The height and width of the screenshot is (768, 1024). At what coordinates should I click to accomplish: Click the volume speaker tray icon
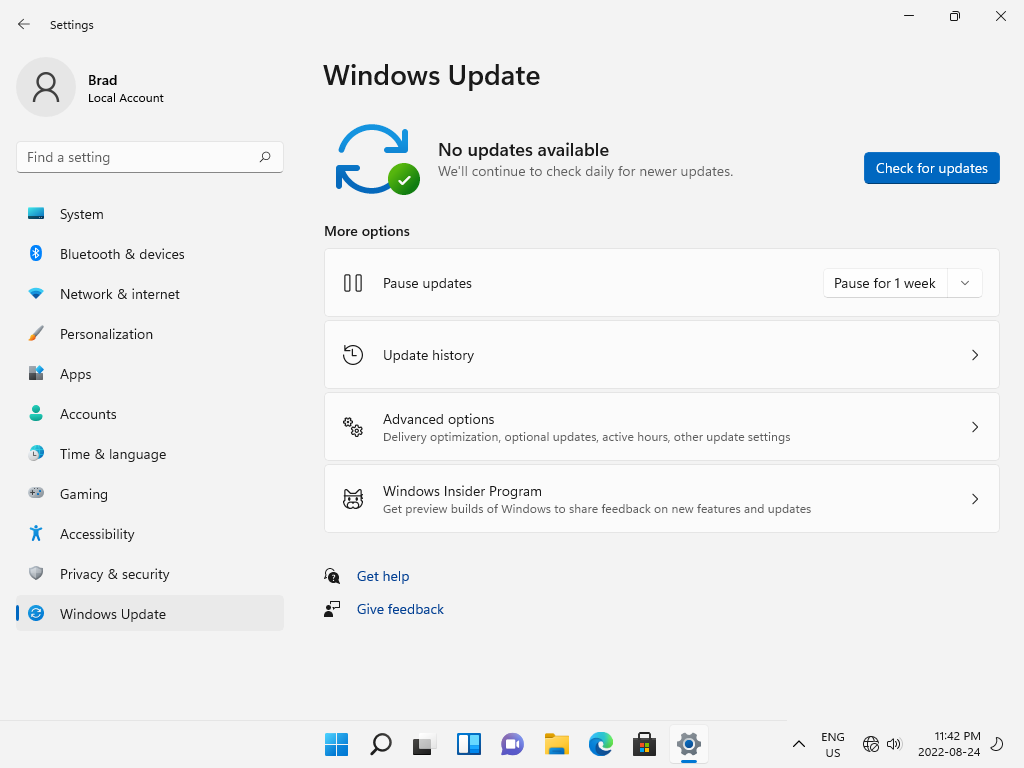click(894, 744)
